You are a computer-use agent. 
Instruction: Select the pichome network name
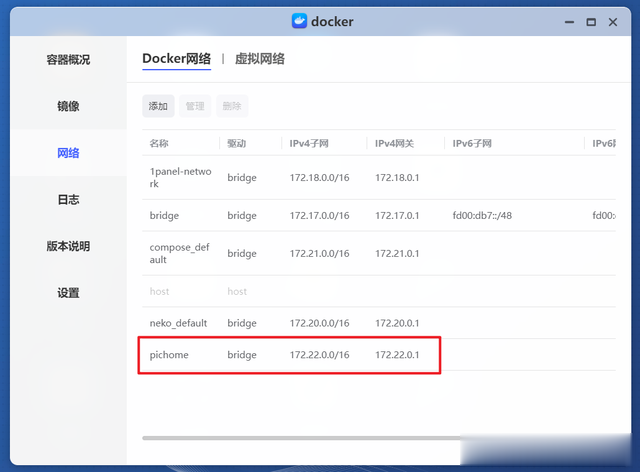169,355
